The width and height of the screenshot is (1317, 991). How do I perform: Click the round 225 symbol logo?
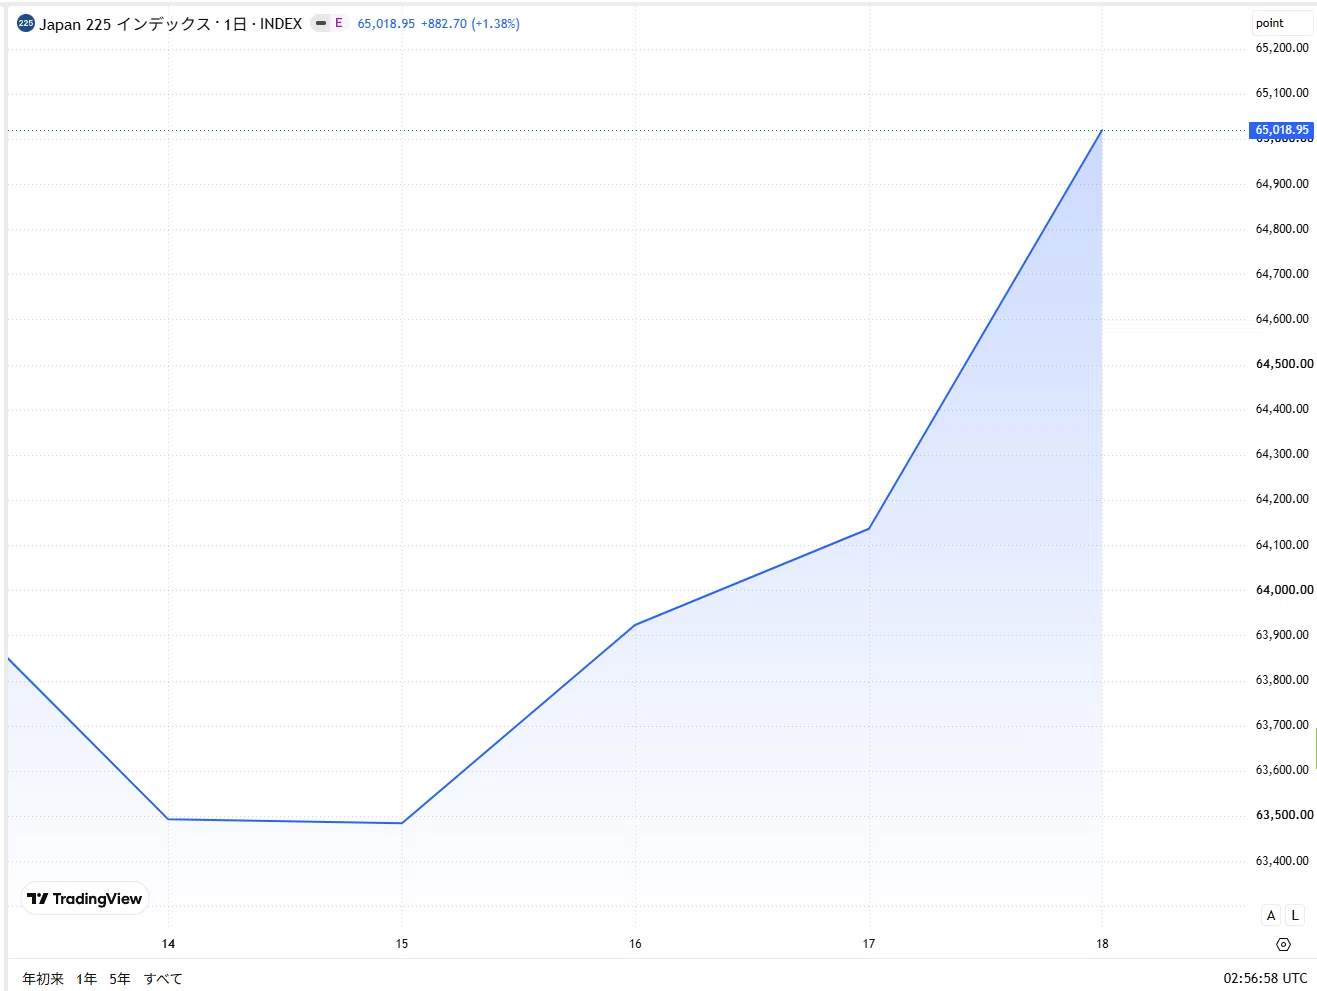(x=26, y=23)
